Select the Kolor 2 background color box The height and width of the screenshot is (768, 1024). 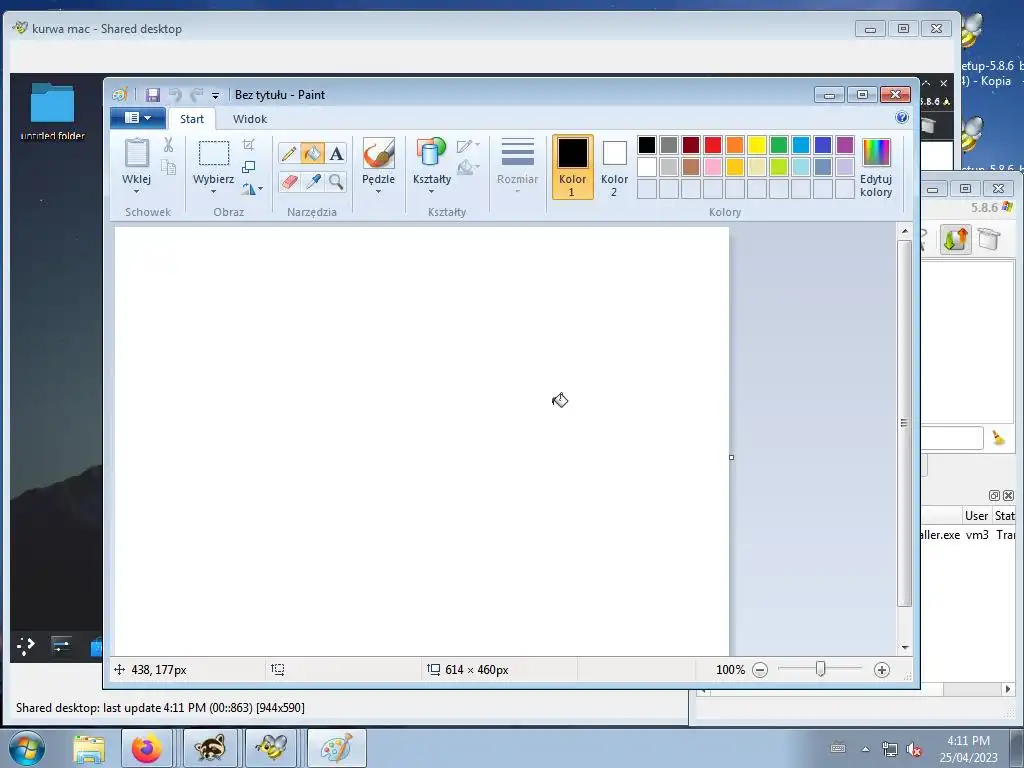(614, 167)
